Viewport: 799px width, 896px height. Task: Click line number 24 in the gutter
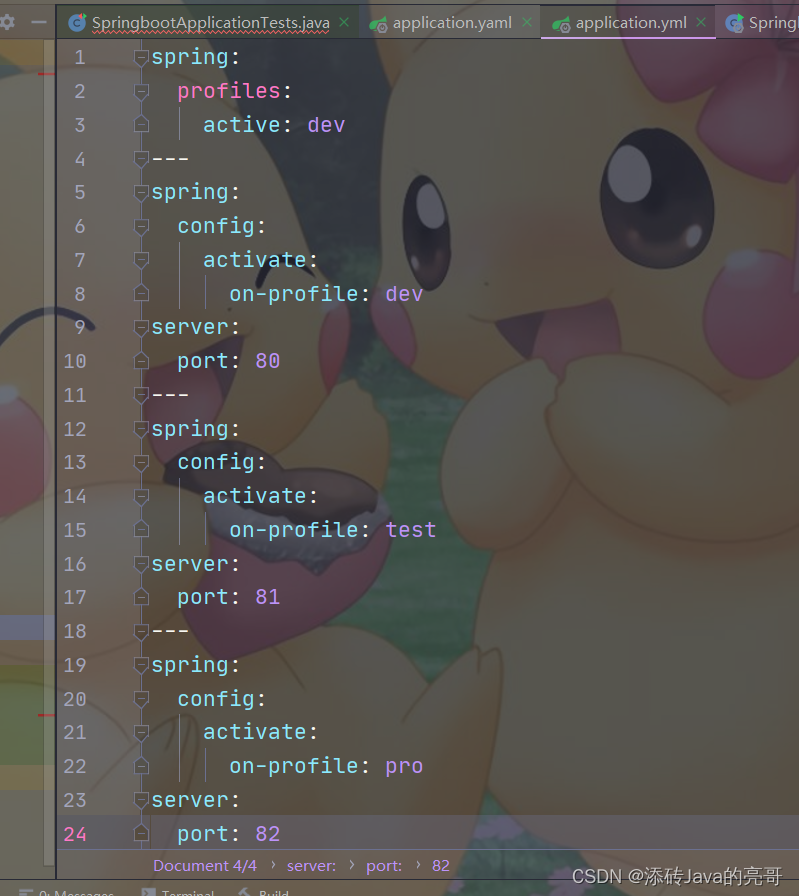click(x=75, y=834)
